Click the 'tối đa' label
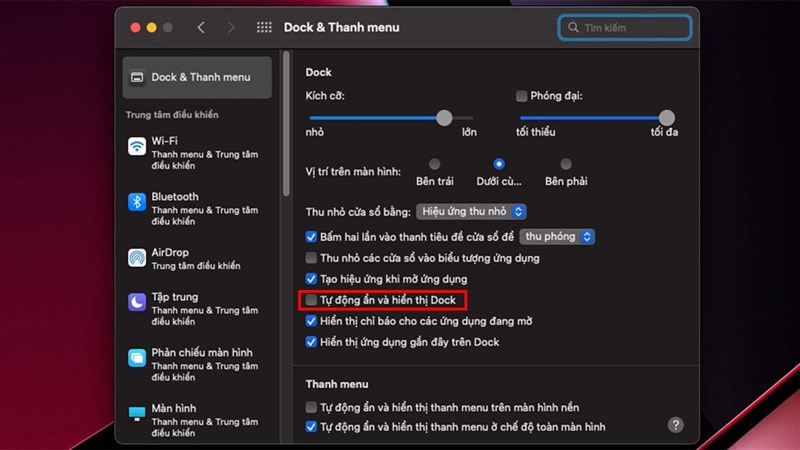Screen dimensions: 800x450 click(x=664, y=132)
